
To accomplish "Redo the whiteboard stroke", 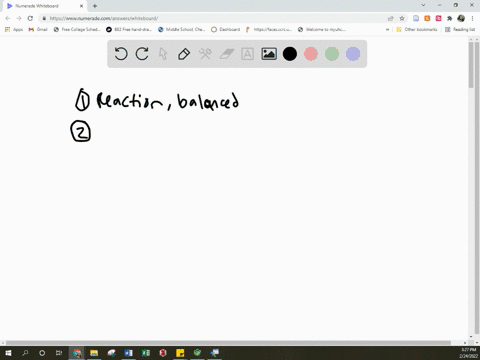I will click(x=142, y=54).
